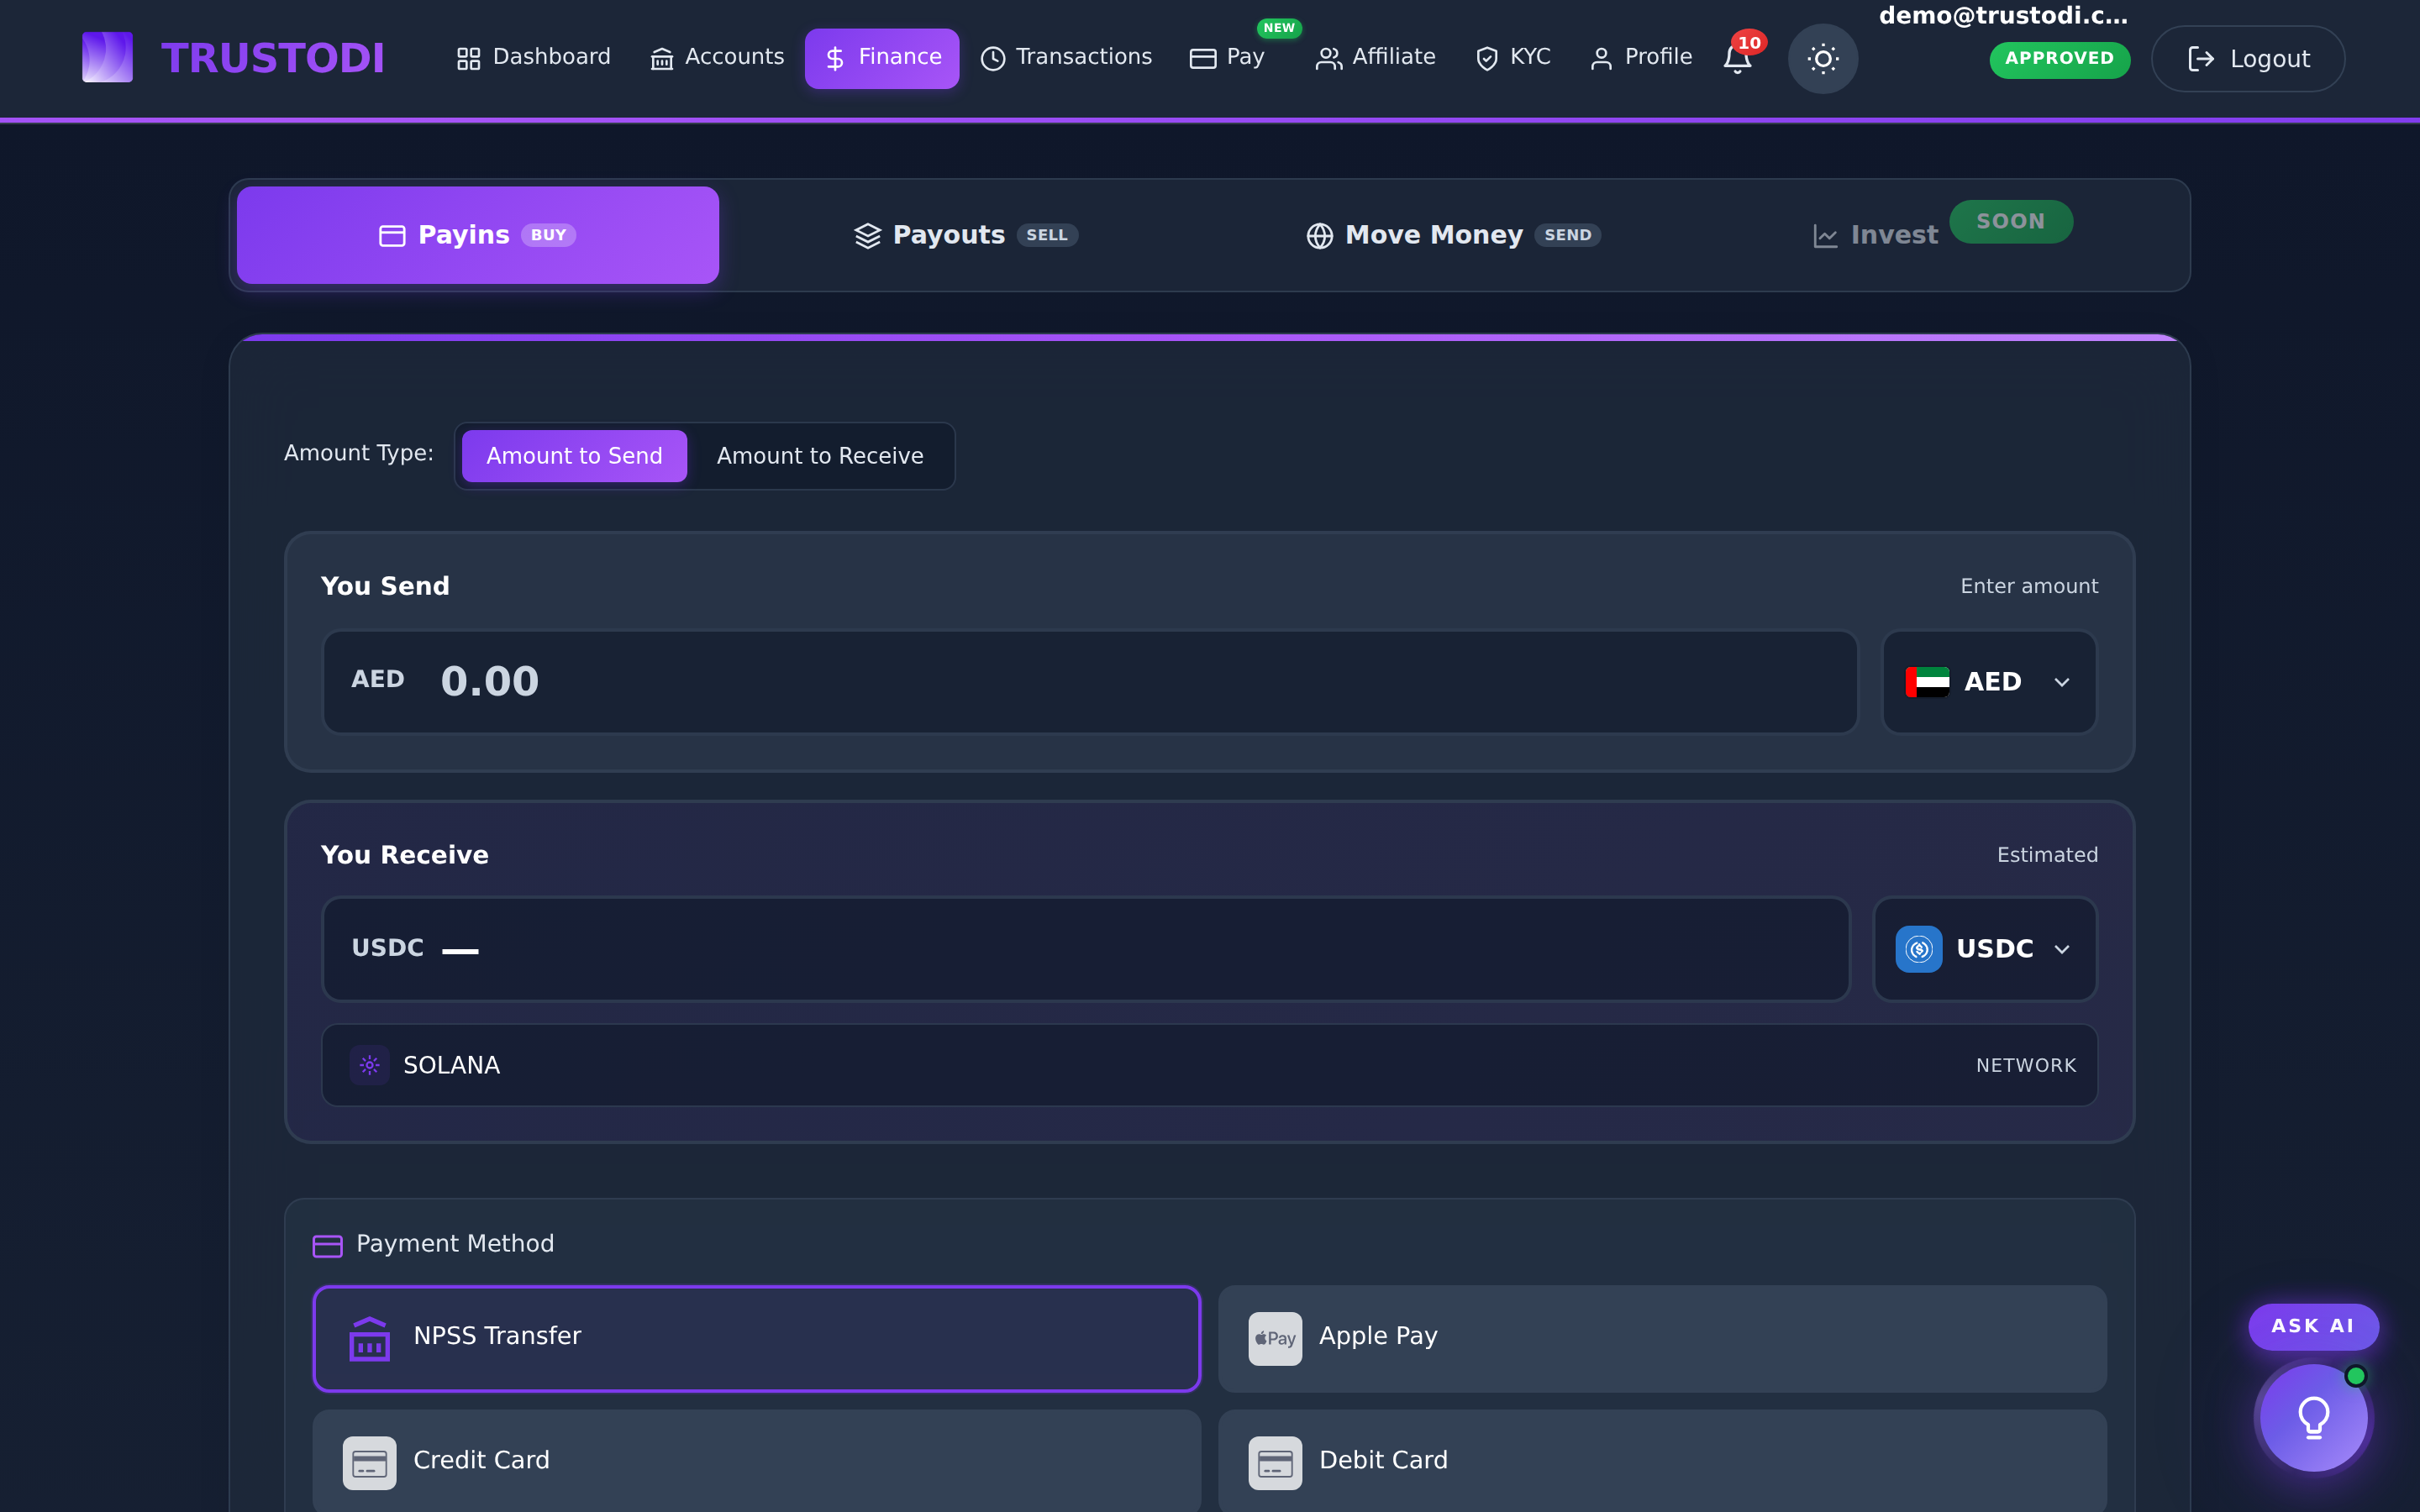The width and height of the screenshot is (2420, 1512).
Task: Choose Debit Card payment method
Action: tap(1662, 1461)
